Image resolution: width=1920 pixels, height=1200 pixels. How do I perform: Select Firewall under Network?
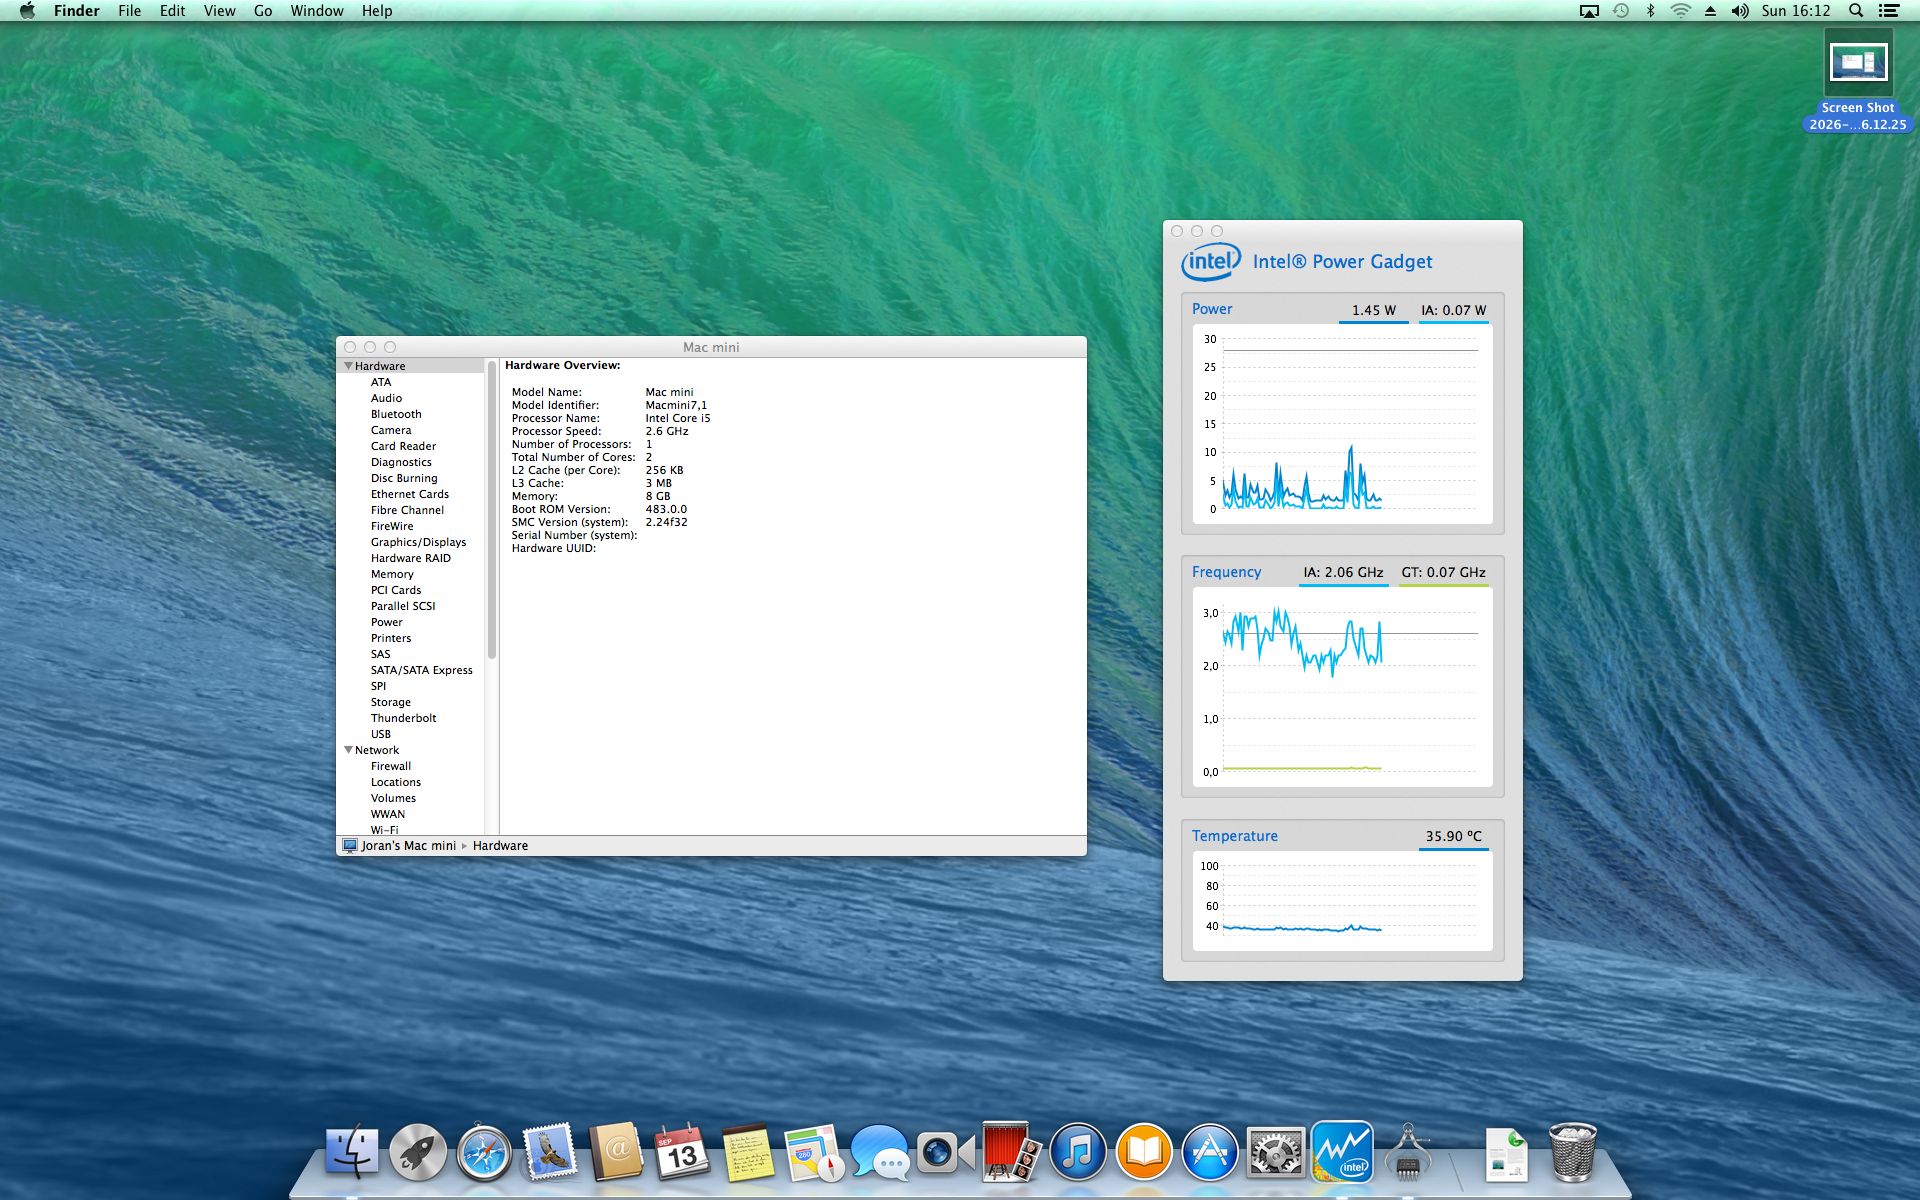390,766
